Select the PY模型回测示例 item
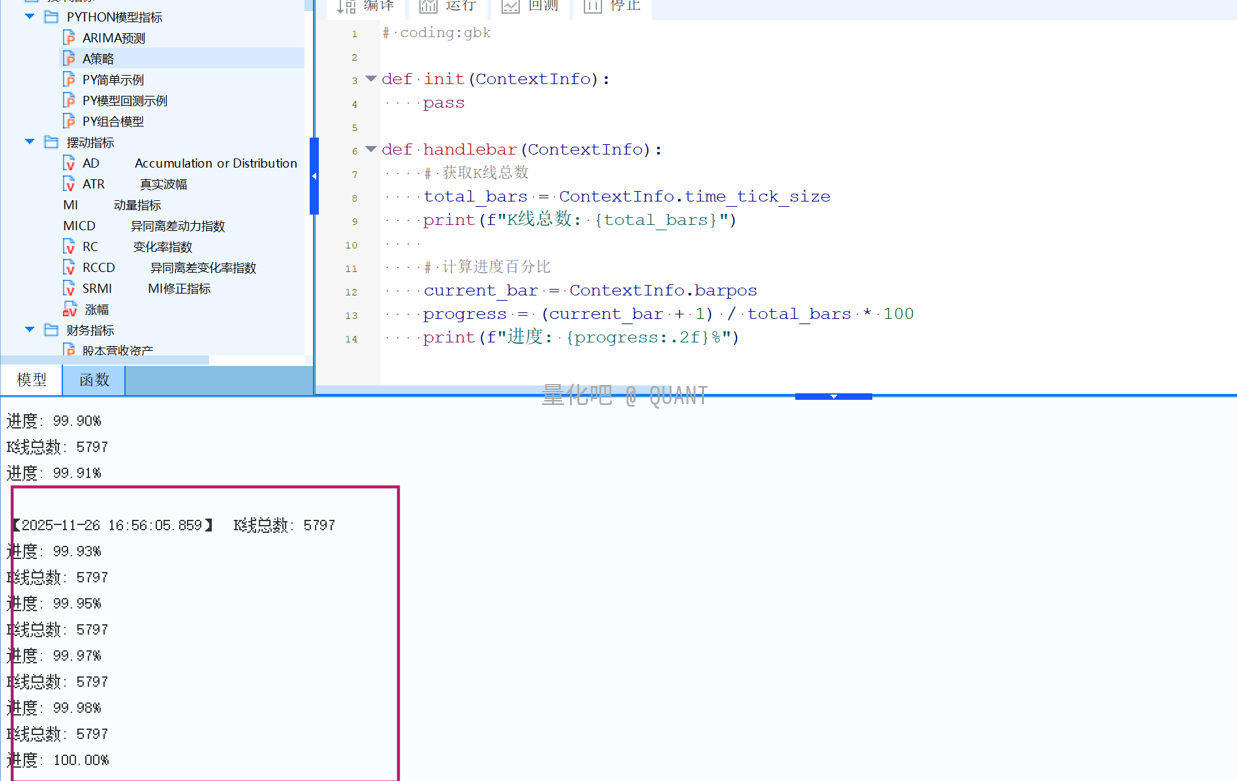The image size is (1237, 781). (124, 101)
